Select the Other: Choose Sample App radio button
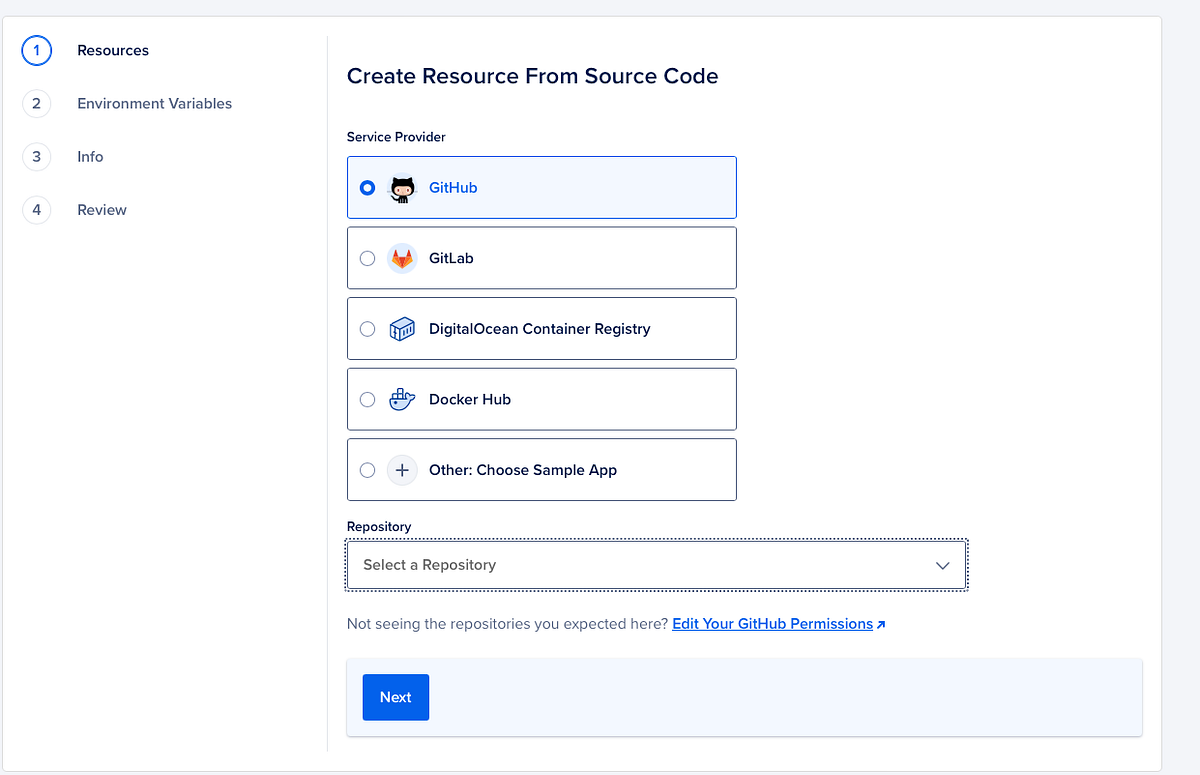This screenshot has width=1200, height=775. (x=367, y=469)
